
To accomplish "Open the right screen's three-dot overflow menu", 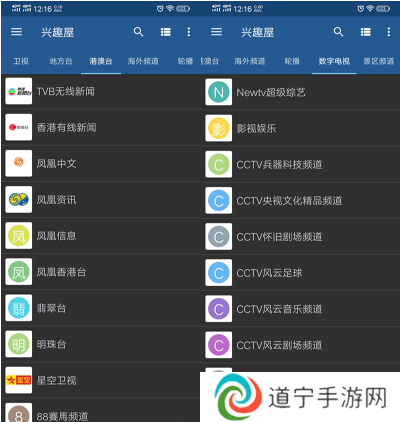I will click(x=389, y=32).
